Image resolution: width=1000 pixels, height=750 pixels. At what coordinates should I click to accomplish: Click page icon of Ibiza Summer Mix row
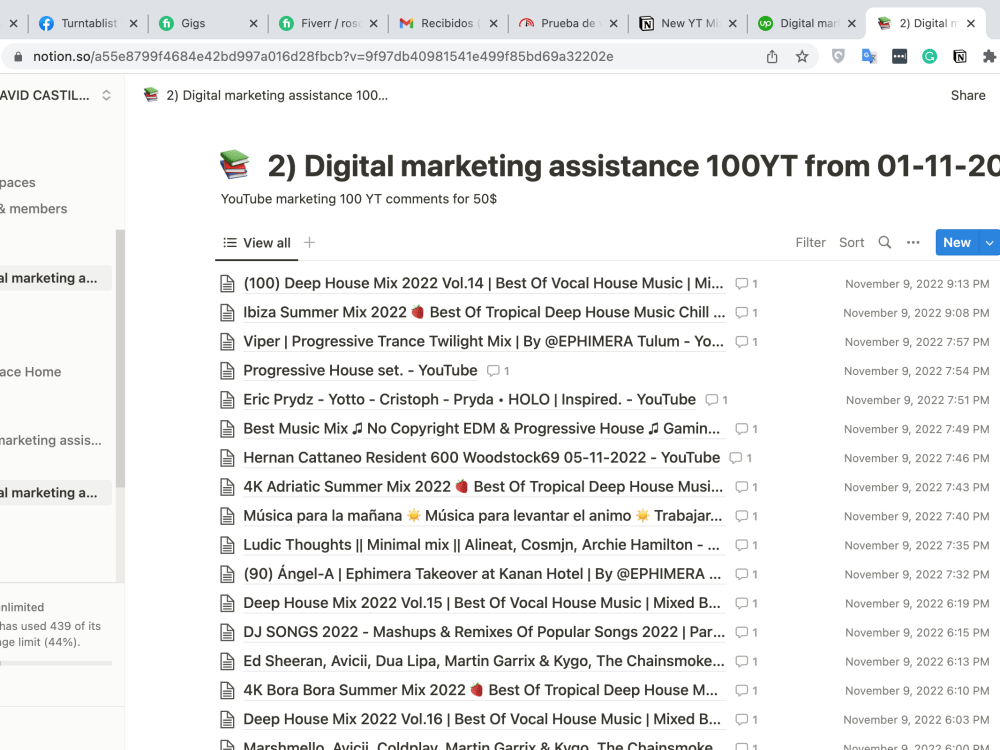[x=227, y=312]
